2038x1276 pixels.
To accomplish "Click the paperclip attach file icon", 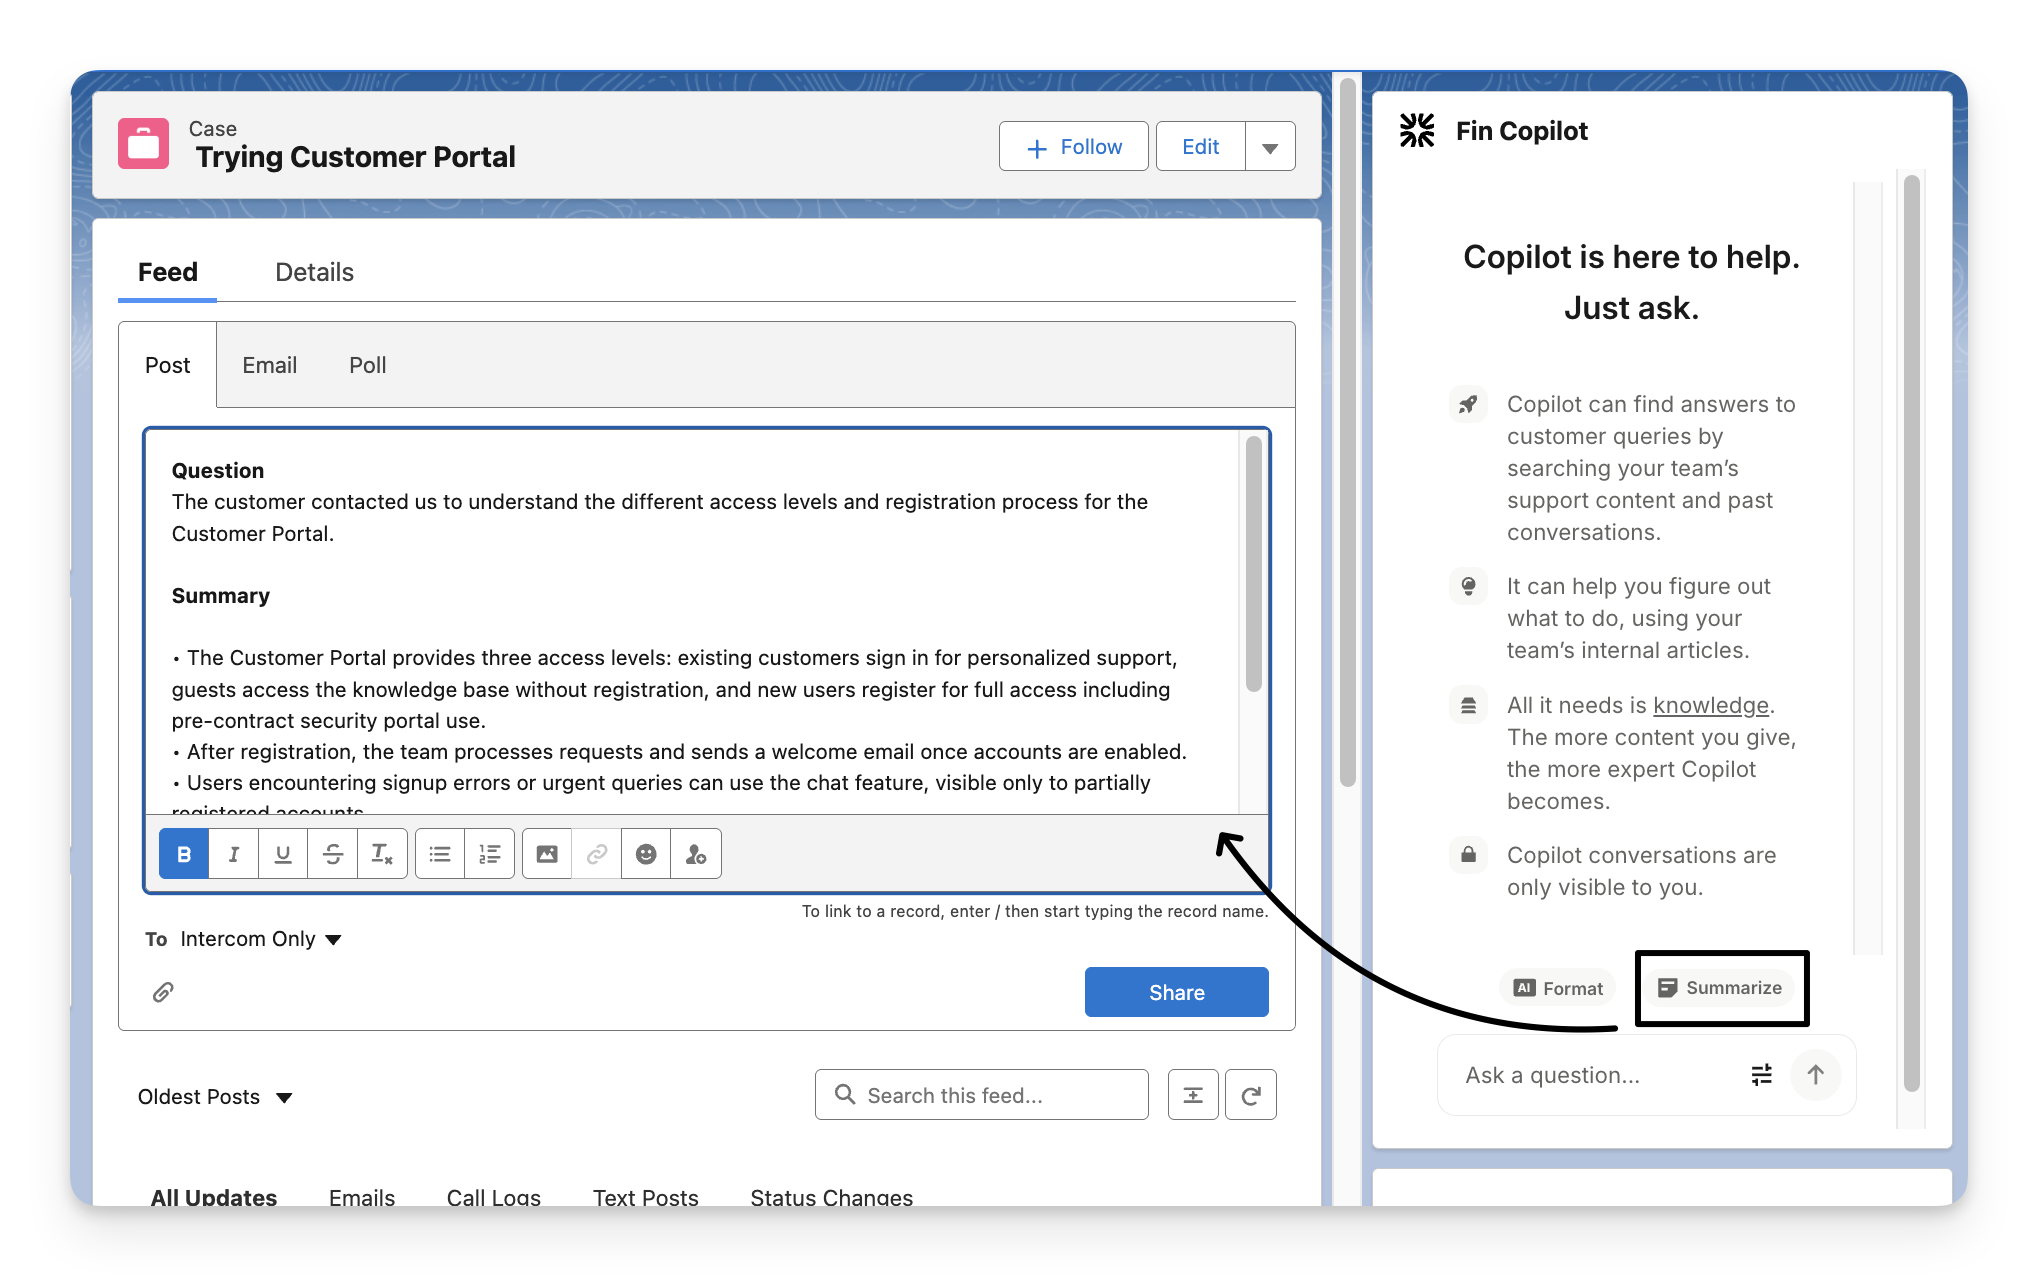I will [163, 992].
